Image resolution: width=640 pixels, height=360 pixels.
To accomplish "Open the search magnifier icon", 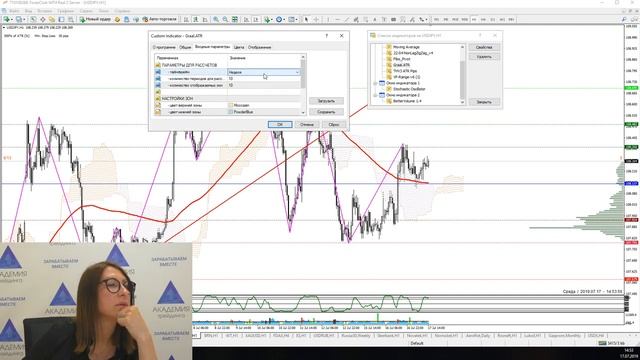I will (624, 19).
